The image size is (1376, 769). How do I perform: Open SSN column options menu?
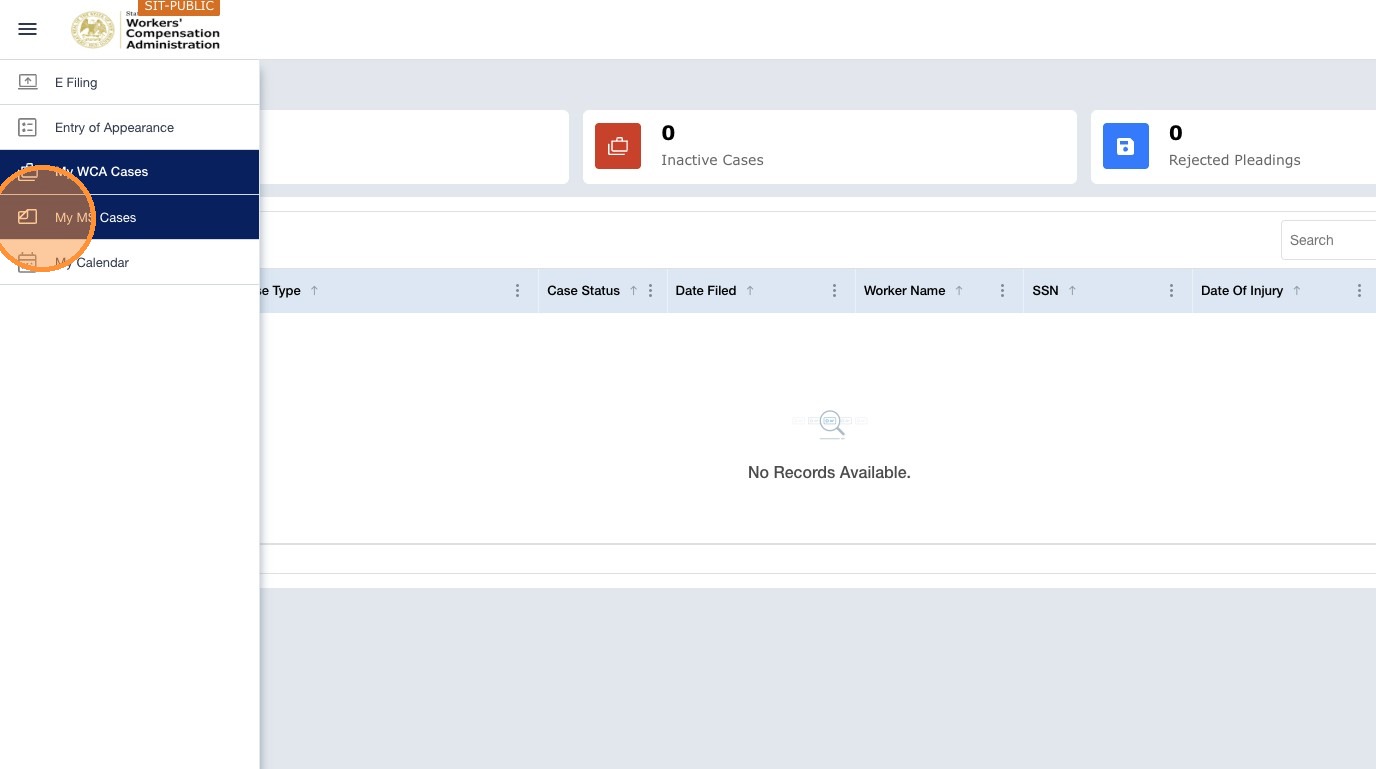1171,290
